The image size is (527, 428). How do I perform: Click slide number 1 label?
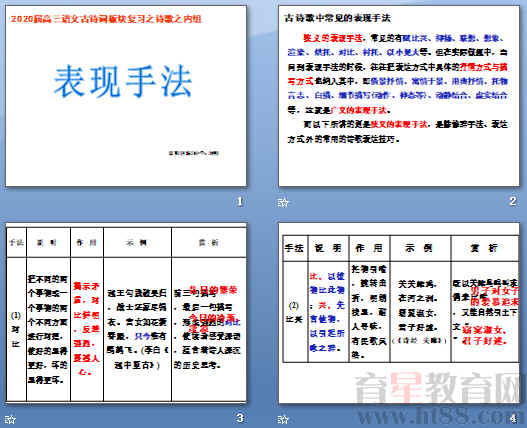tap(239, 201)
